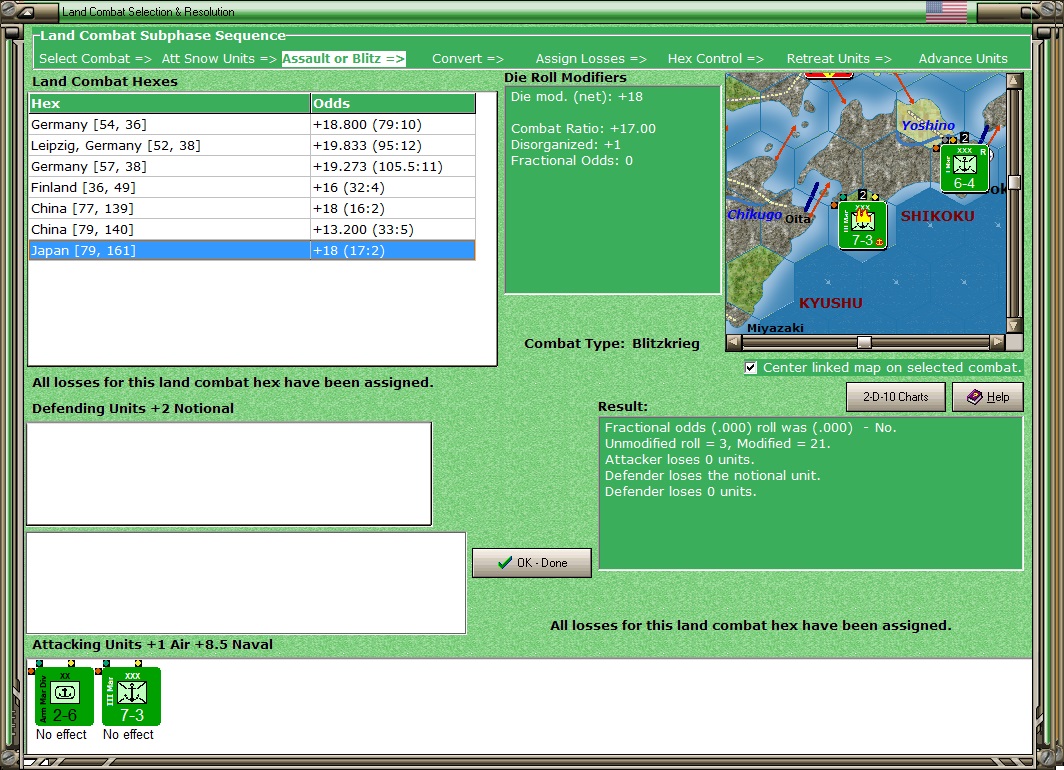
Task: Click the KYUSHU label on the map
Action: (830, 303)
